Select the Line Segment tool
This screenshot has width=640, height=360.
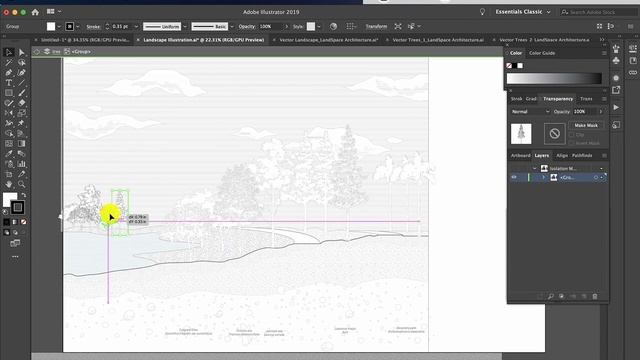point(22,83)
